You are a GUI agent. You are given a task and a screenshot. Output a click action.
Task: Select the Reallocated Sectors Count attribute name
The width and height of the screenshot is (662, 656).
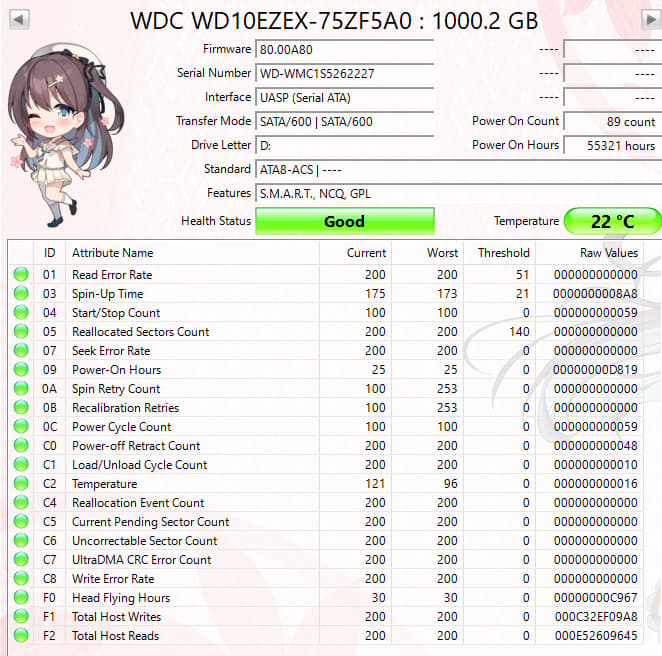tap(141, 331)
